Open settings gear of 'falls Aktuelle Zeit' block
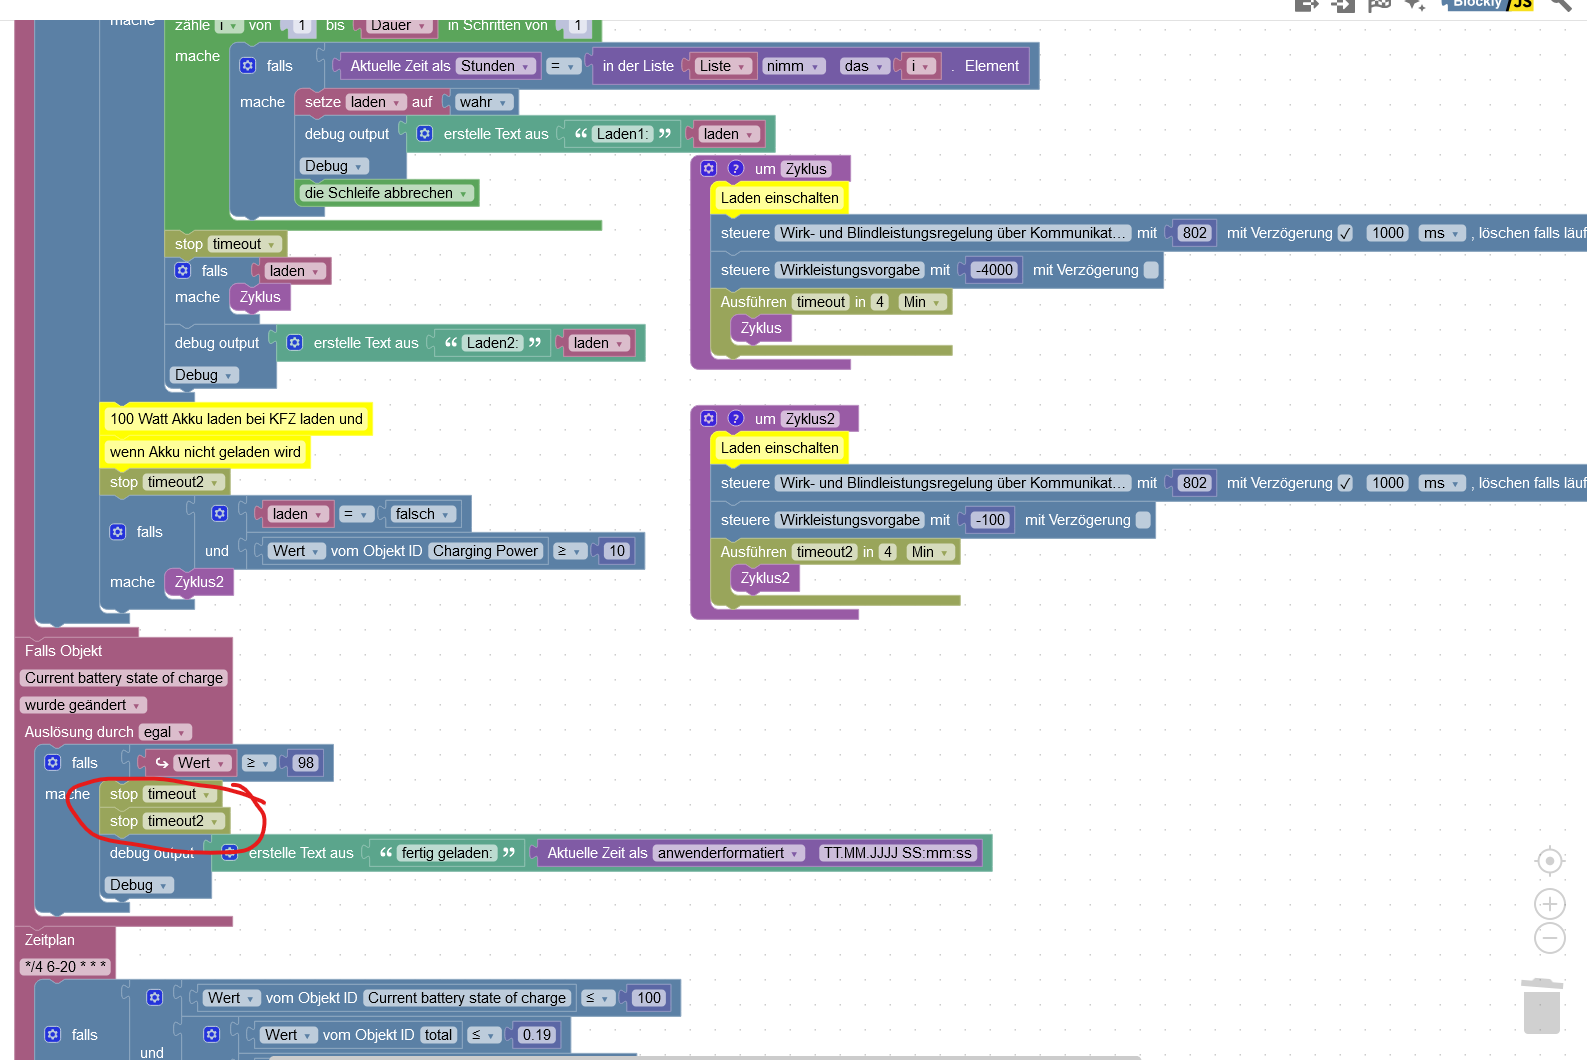1587x1060 pixels. pos(247,66)
